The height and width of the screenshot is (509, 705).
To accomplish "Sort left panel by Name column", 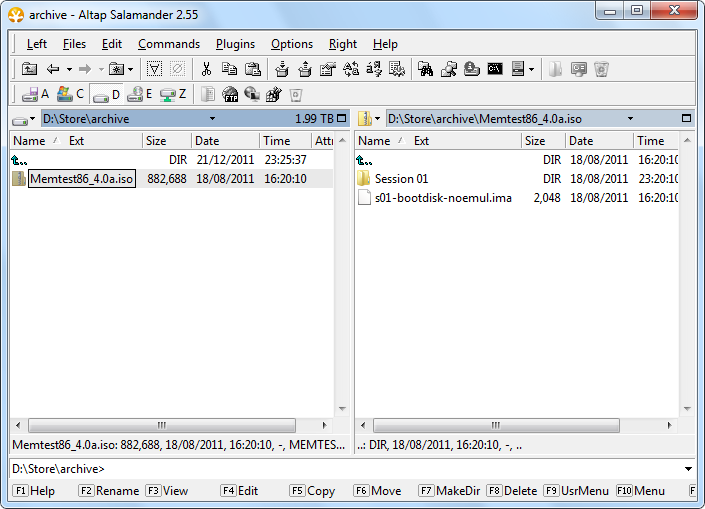I will pos(29,141).
